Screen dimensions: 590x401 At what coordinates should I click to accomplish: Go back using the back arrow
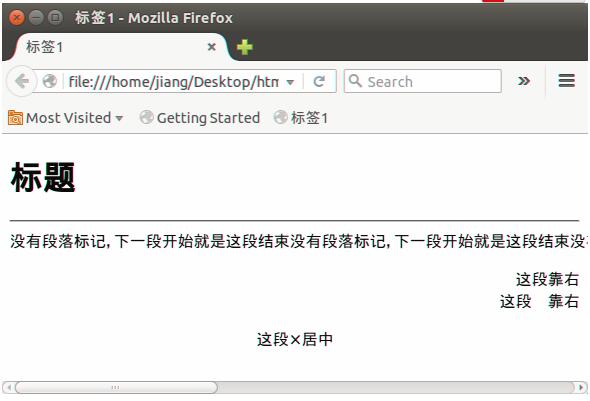21,81
